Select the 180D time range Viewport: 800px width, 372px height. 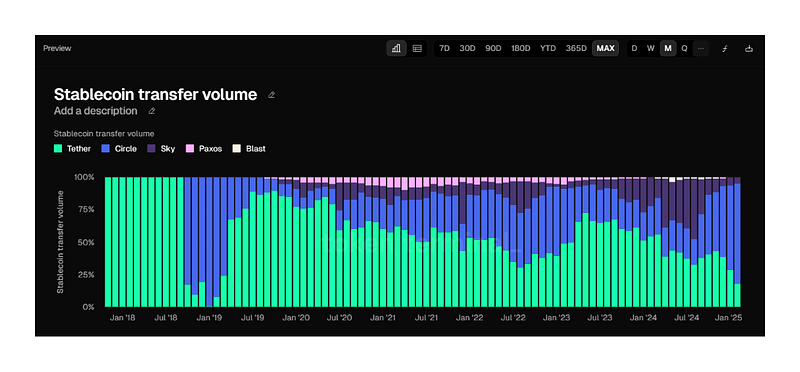pos(521,48)
